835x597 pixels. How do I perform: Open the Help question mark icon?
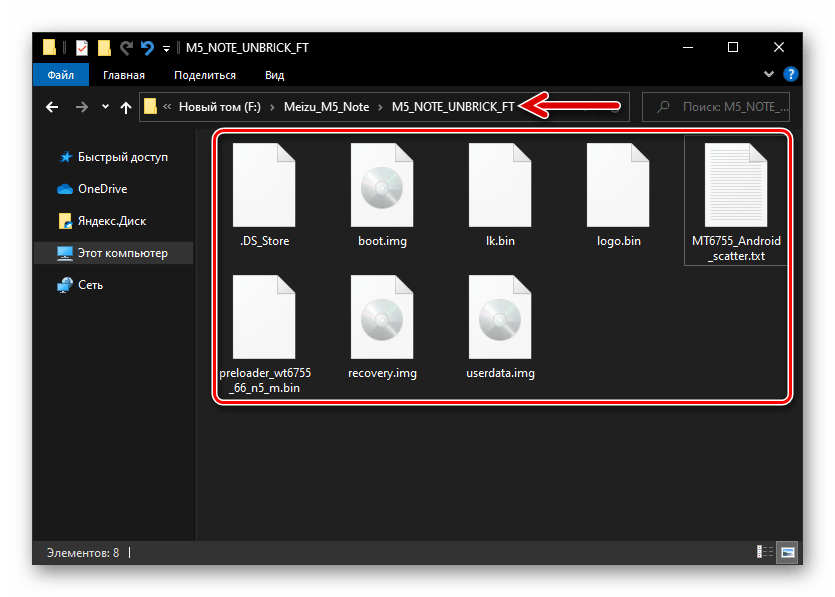click(790, 74)
